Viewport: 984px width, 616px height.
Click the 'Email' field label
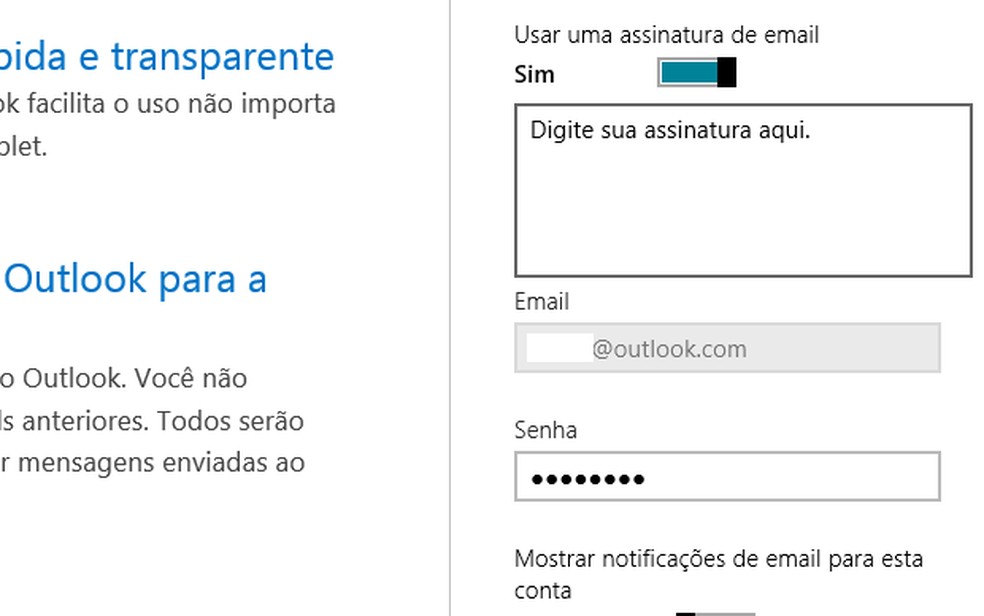point(541,301)
